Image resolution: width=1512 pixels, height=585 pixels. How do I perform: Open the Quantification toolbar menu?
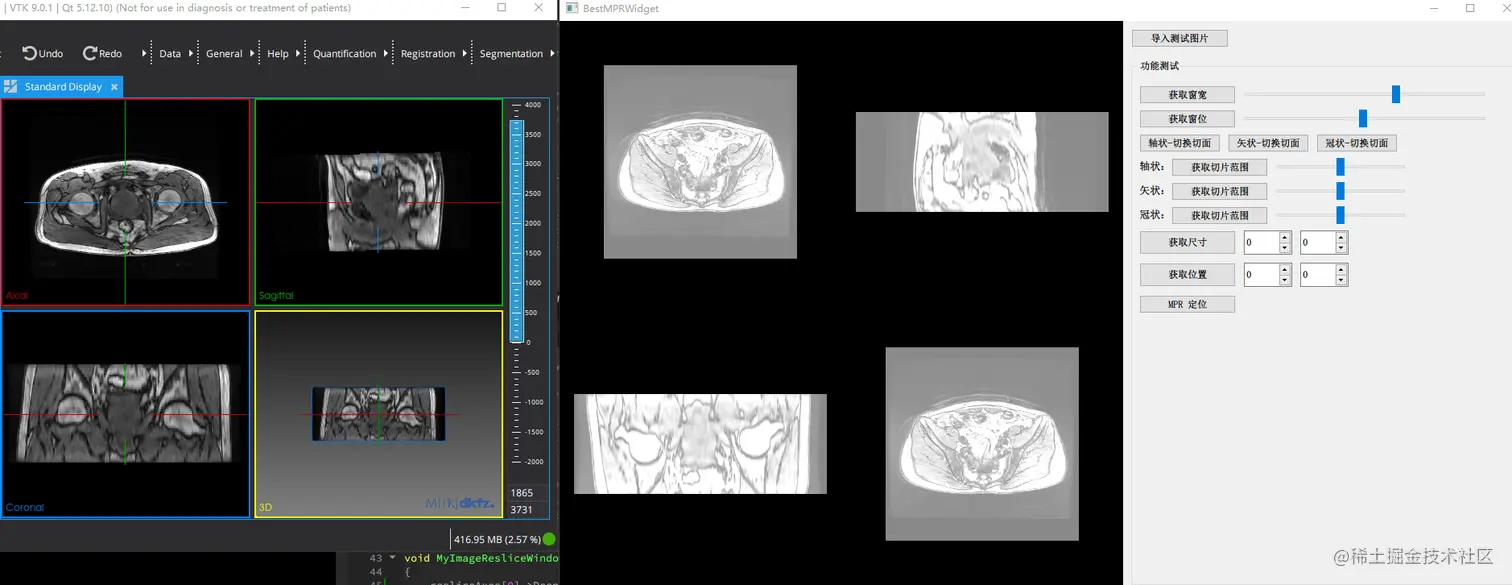345,54
